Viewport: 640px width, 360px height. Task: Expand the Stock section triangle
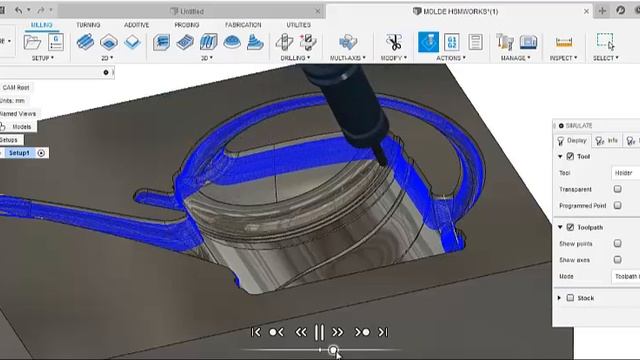coord(560,298)
